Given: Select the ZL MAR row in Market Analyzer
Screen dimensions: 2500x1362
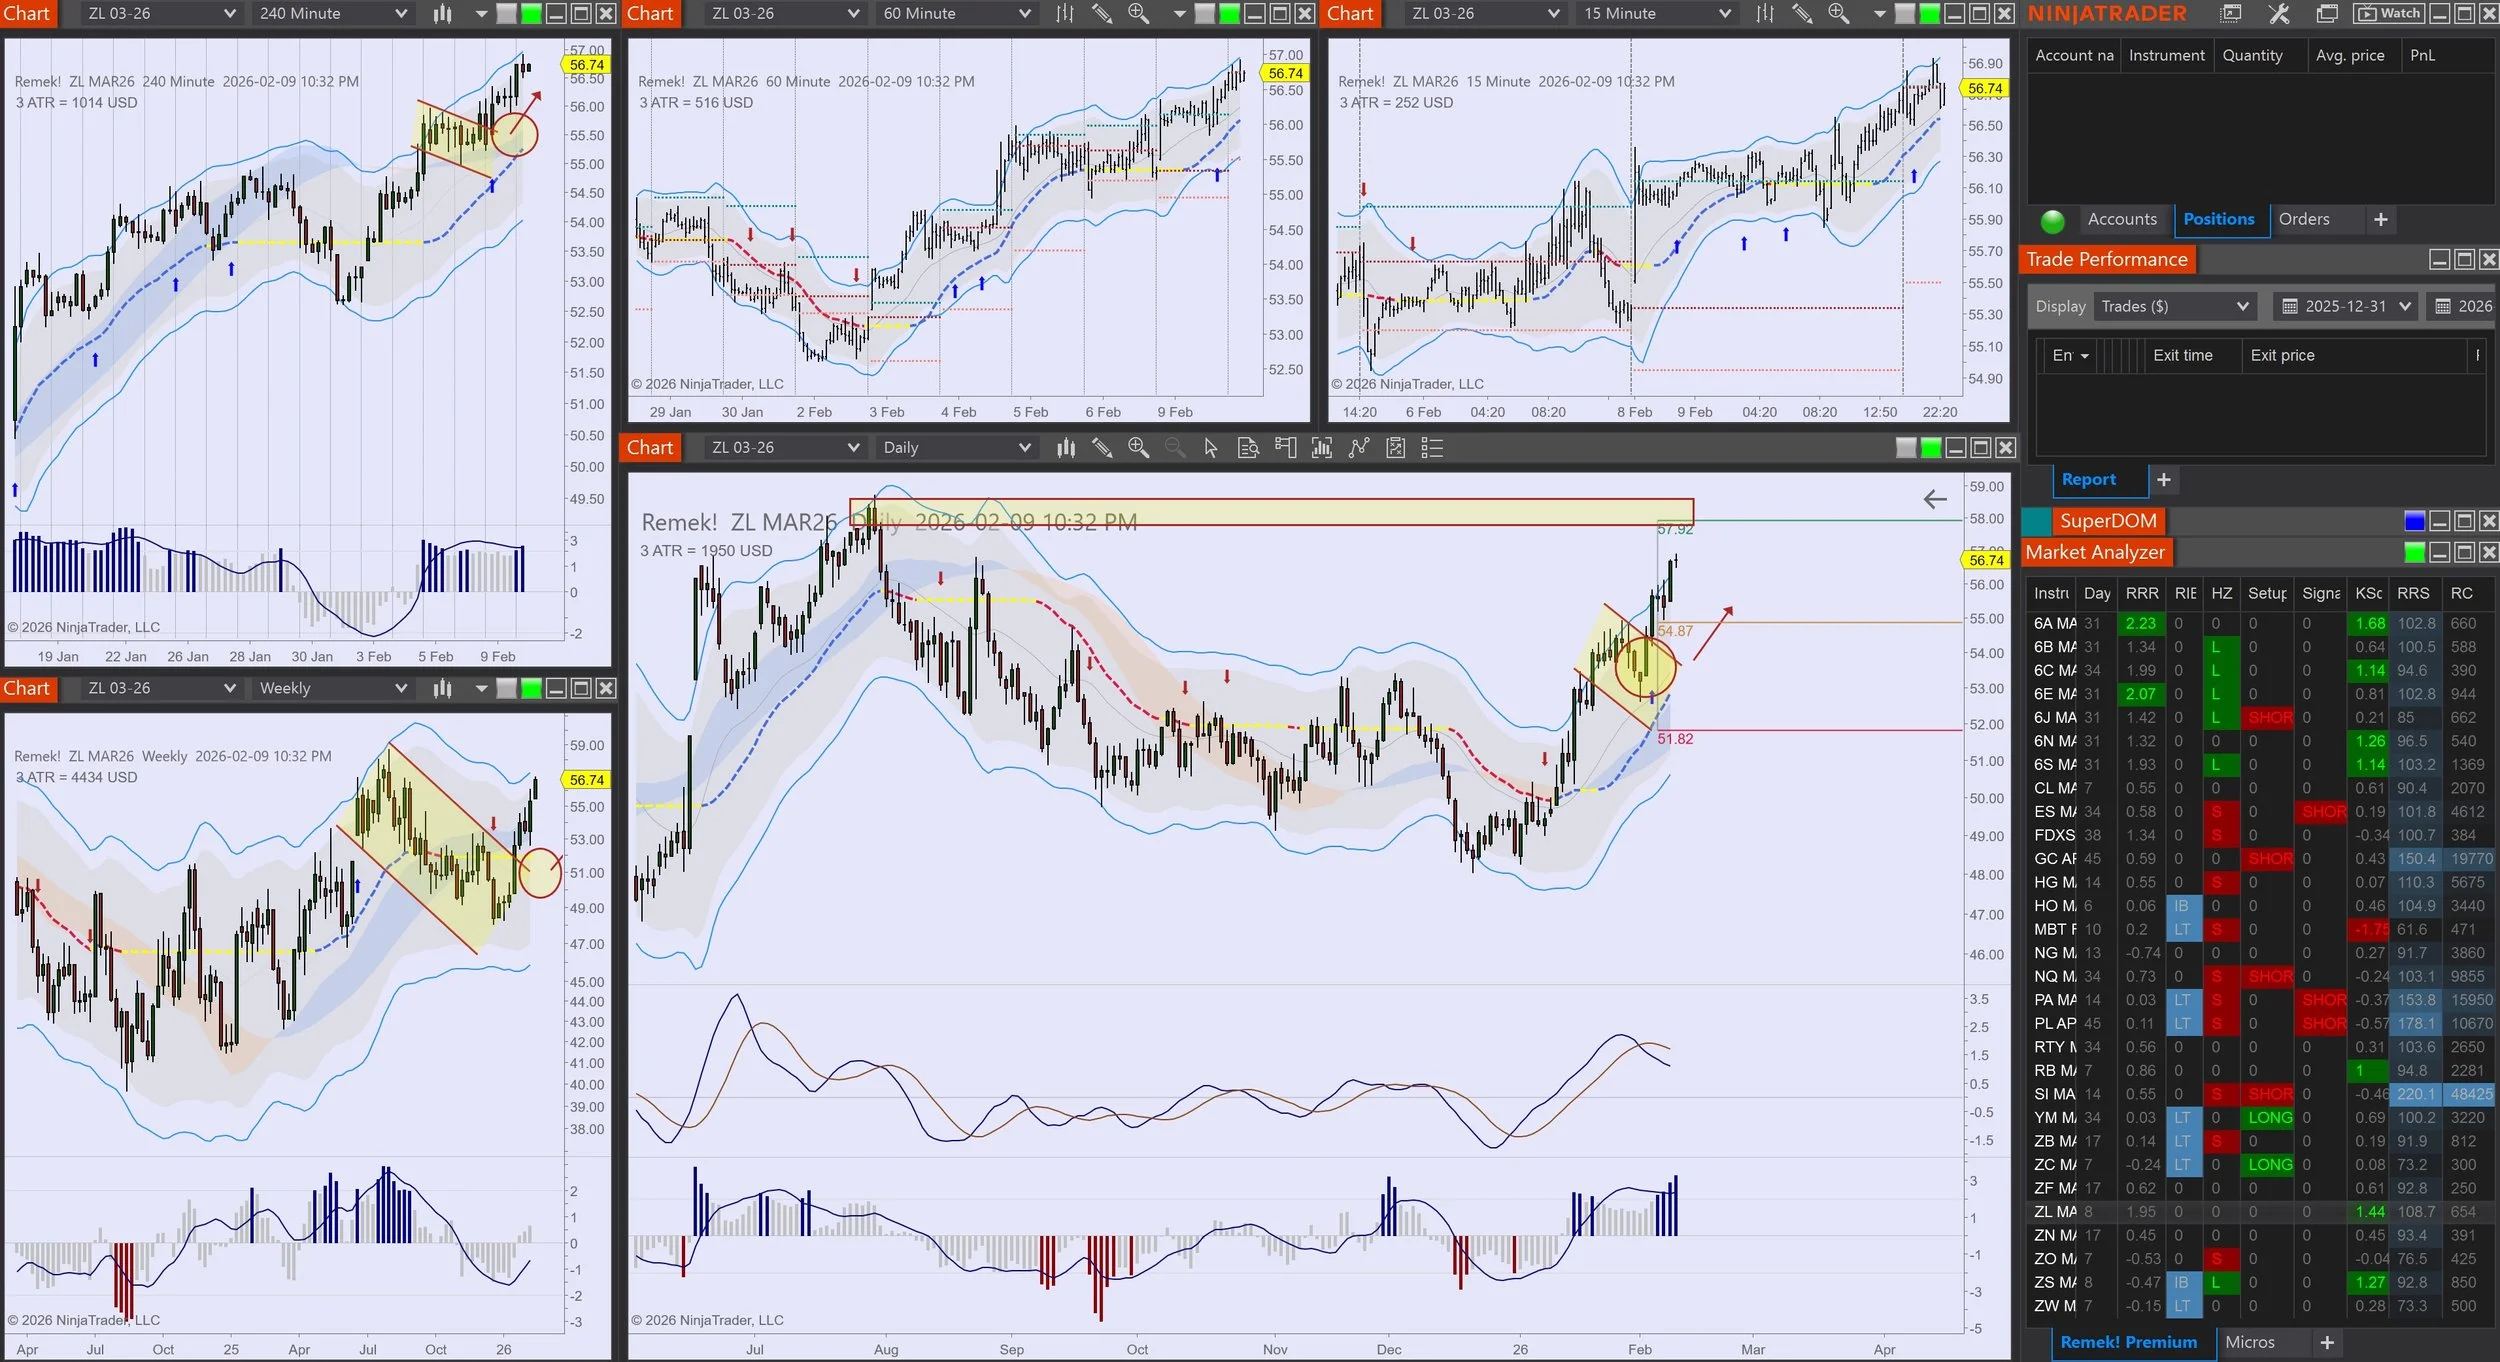Looking at the screenshot, I should pyautogui.click(x=2055, y=1212).
